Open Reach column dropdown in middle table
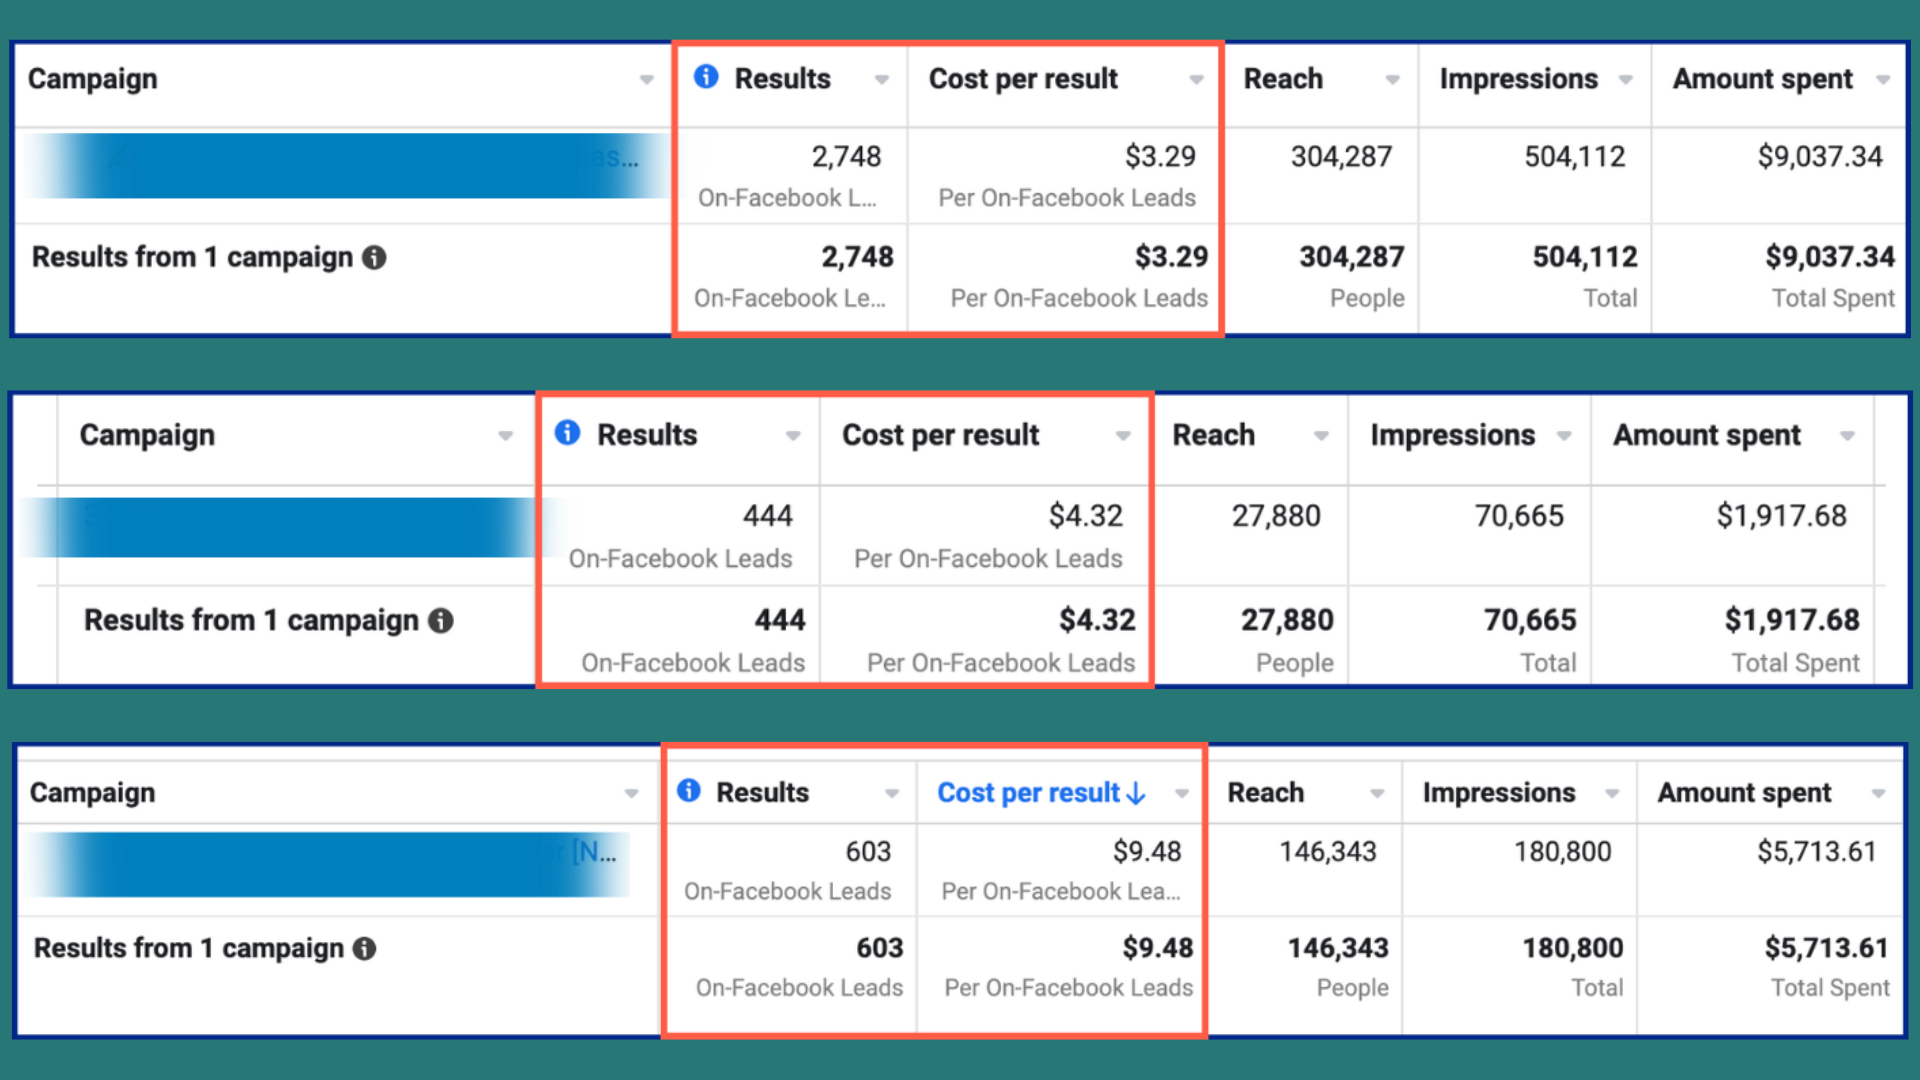This screenshot has height=1080, width=1920. [x=1321, y=436]
